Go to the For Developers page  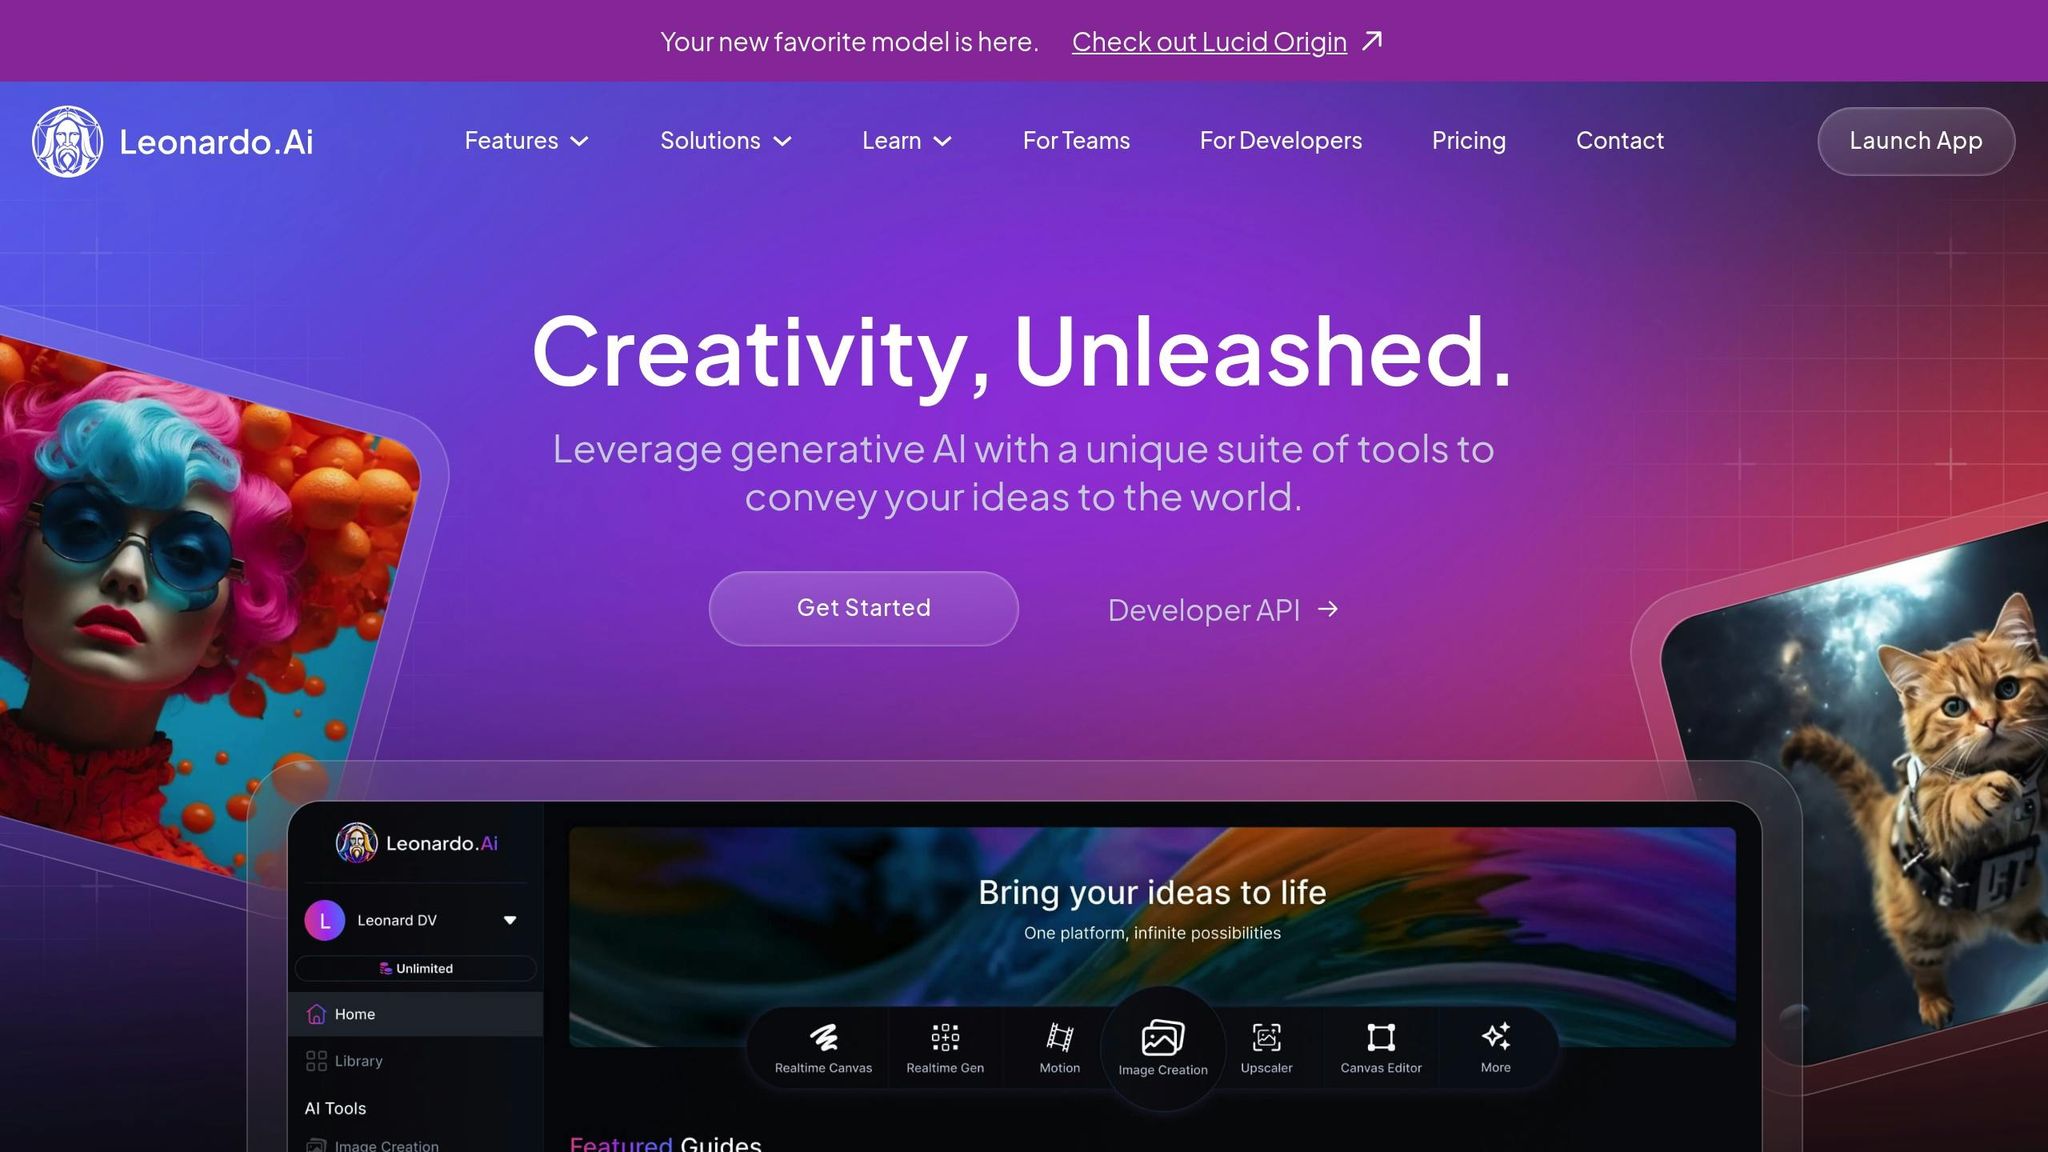(1280, 141)
